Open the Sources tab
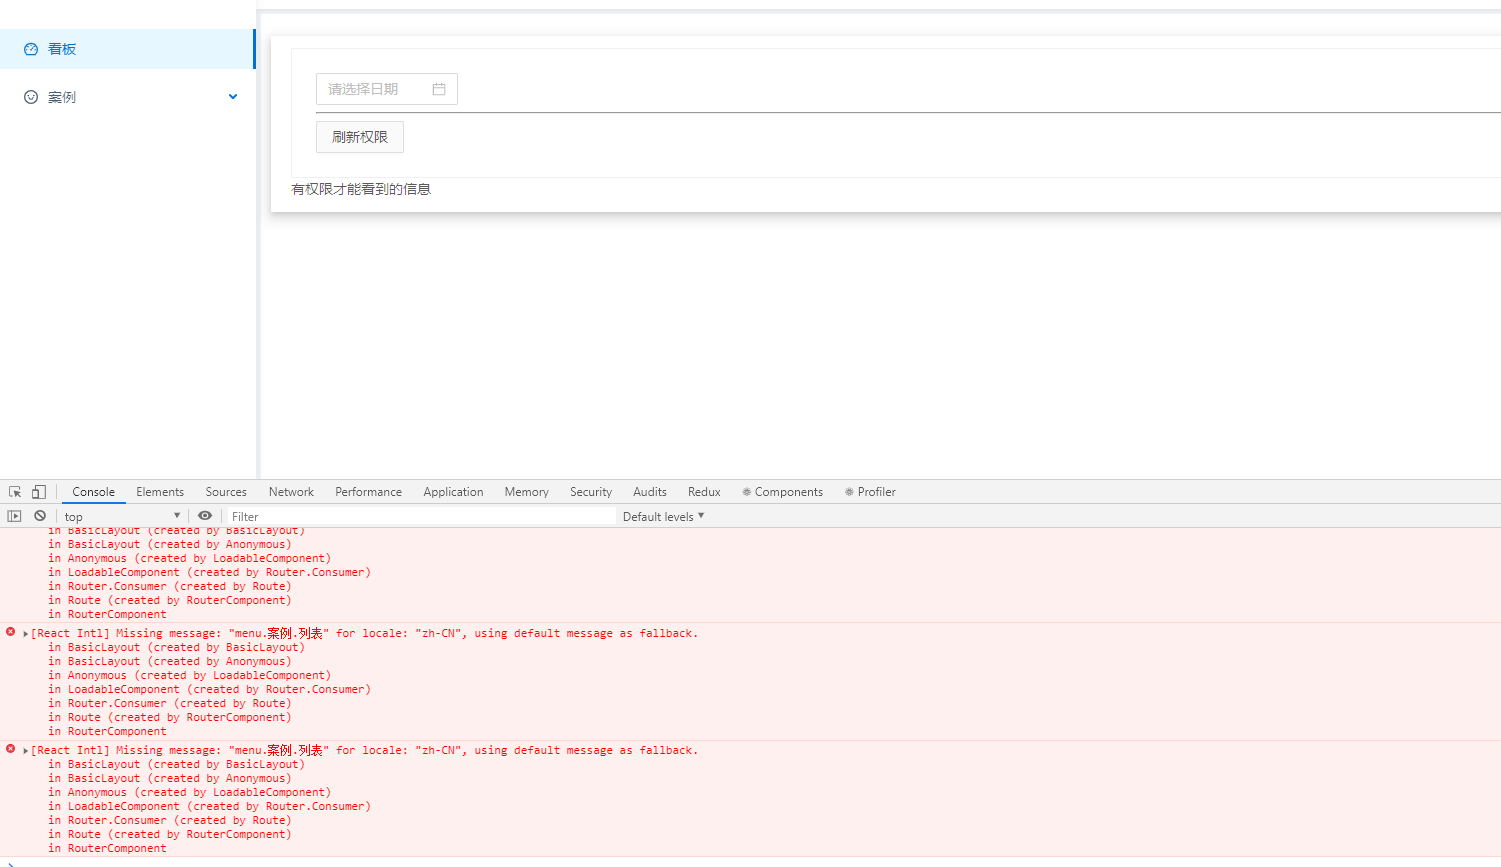The width and height of the screenshot is (1501, 867). point(226,492)
